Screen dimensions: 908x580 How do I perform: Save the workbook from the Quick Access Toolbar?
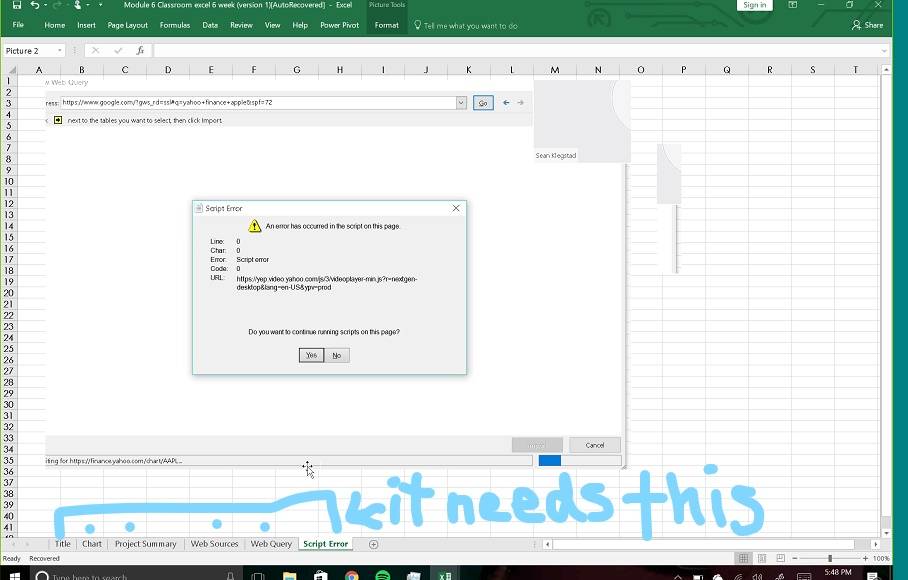[16, 5]
